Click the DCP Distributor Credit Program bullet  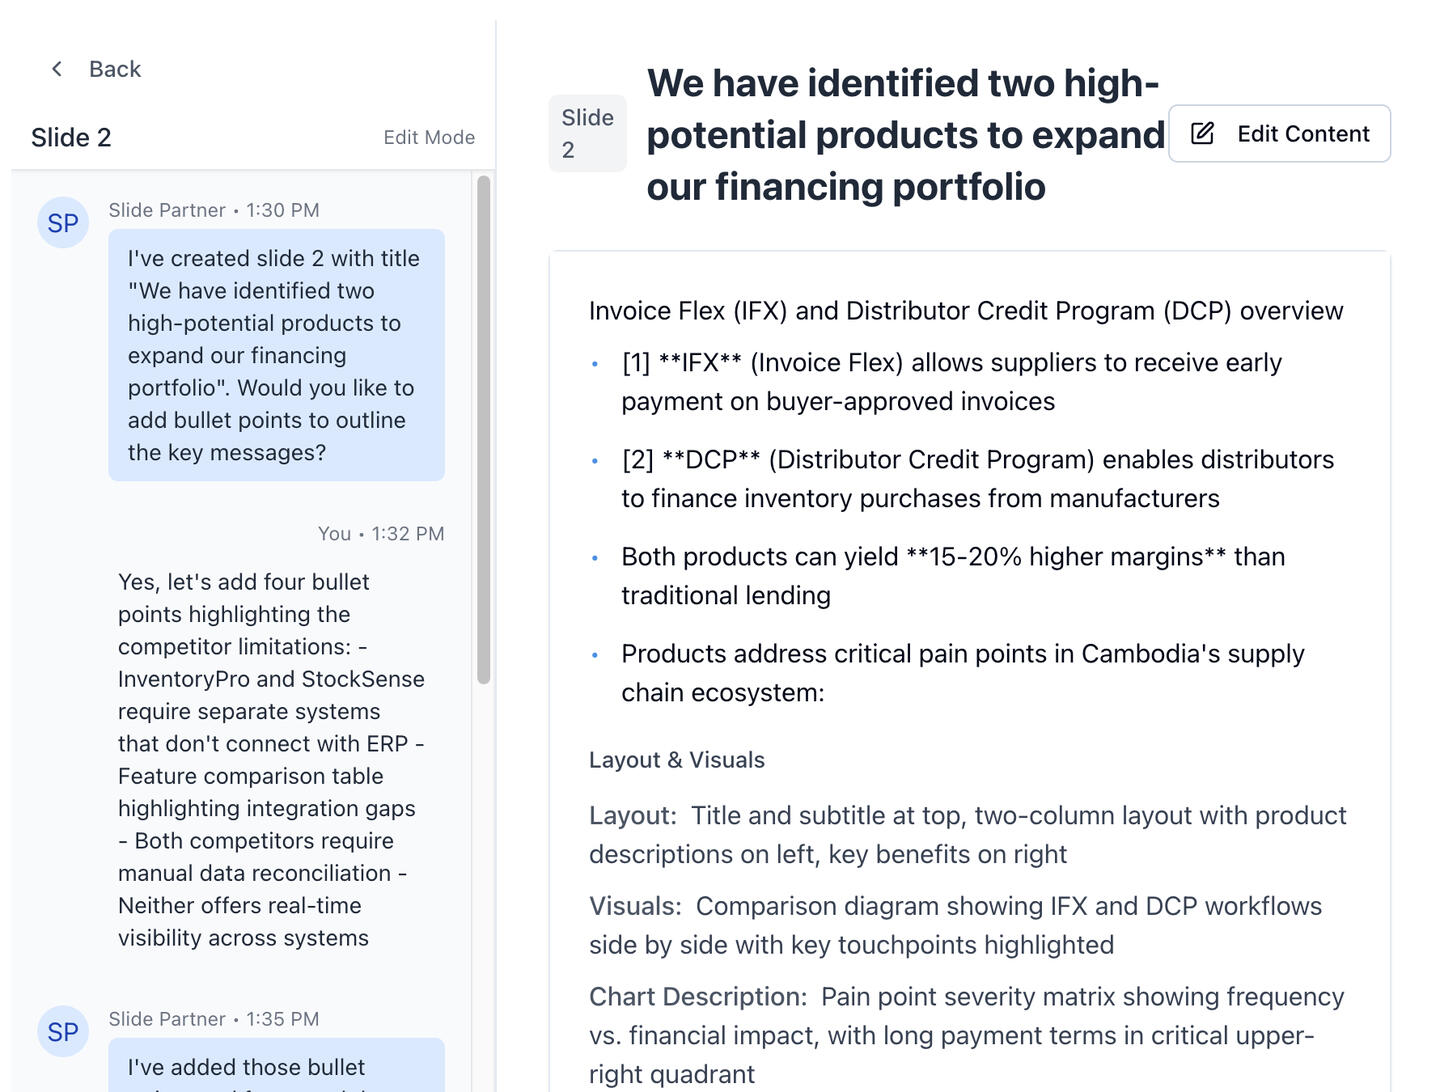click(x=977, y=479)
